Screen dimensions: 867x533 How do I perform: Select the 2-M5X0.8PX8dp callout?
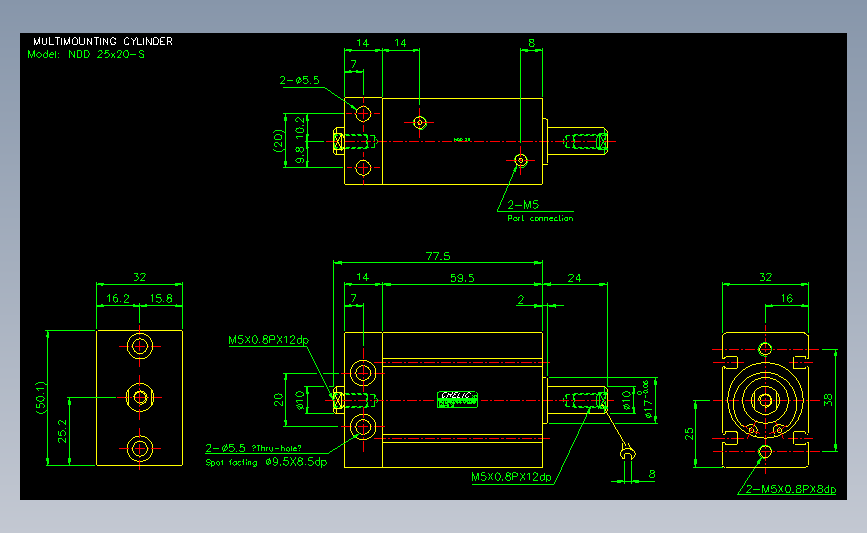point(791,489)
